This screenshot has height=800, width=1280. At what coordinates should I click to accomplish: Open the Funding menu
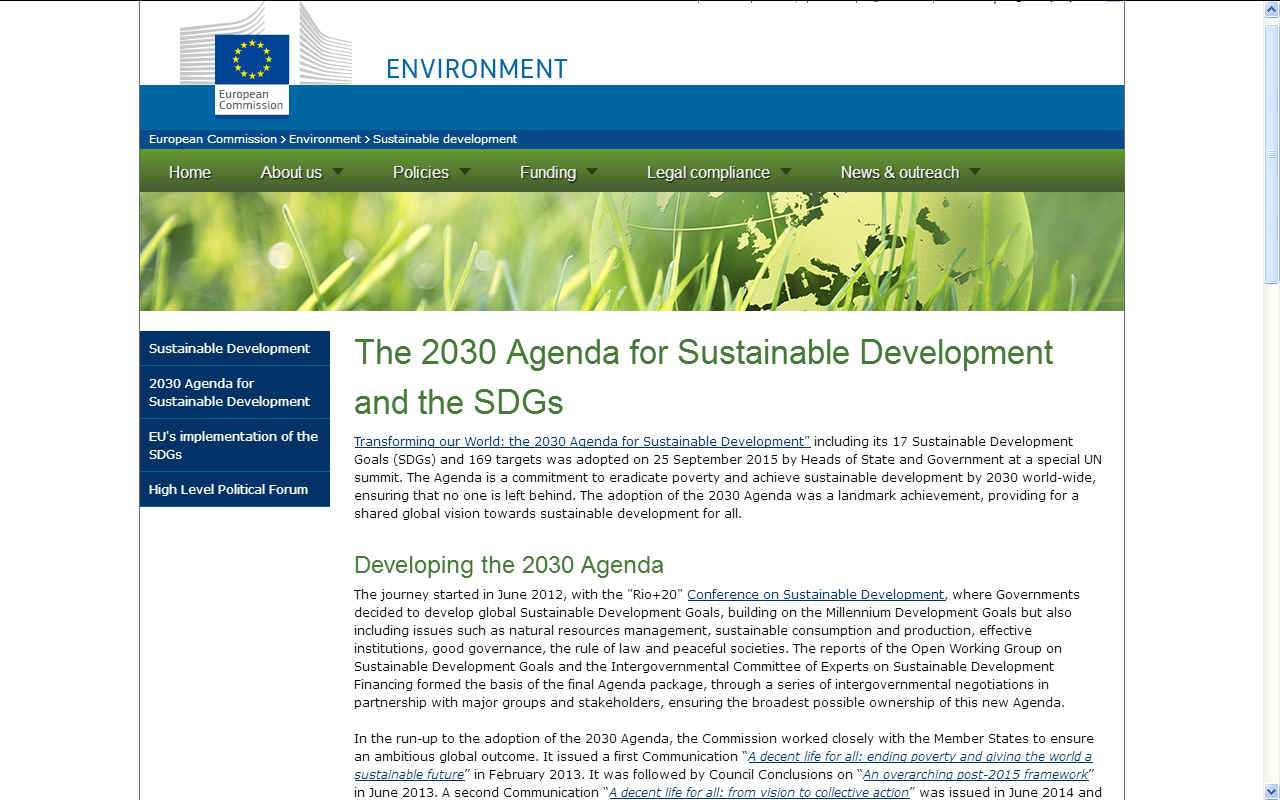tap(548, 172)
